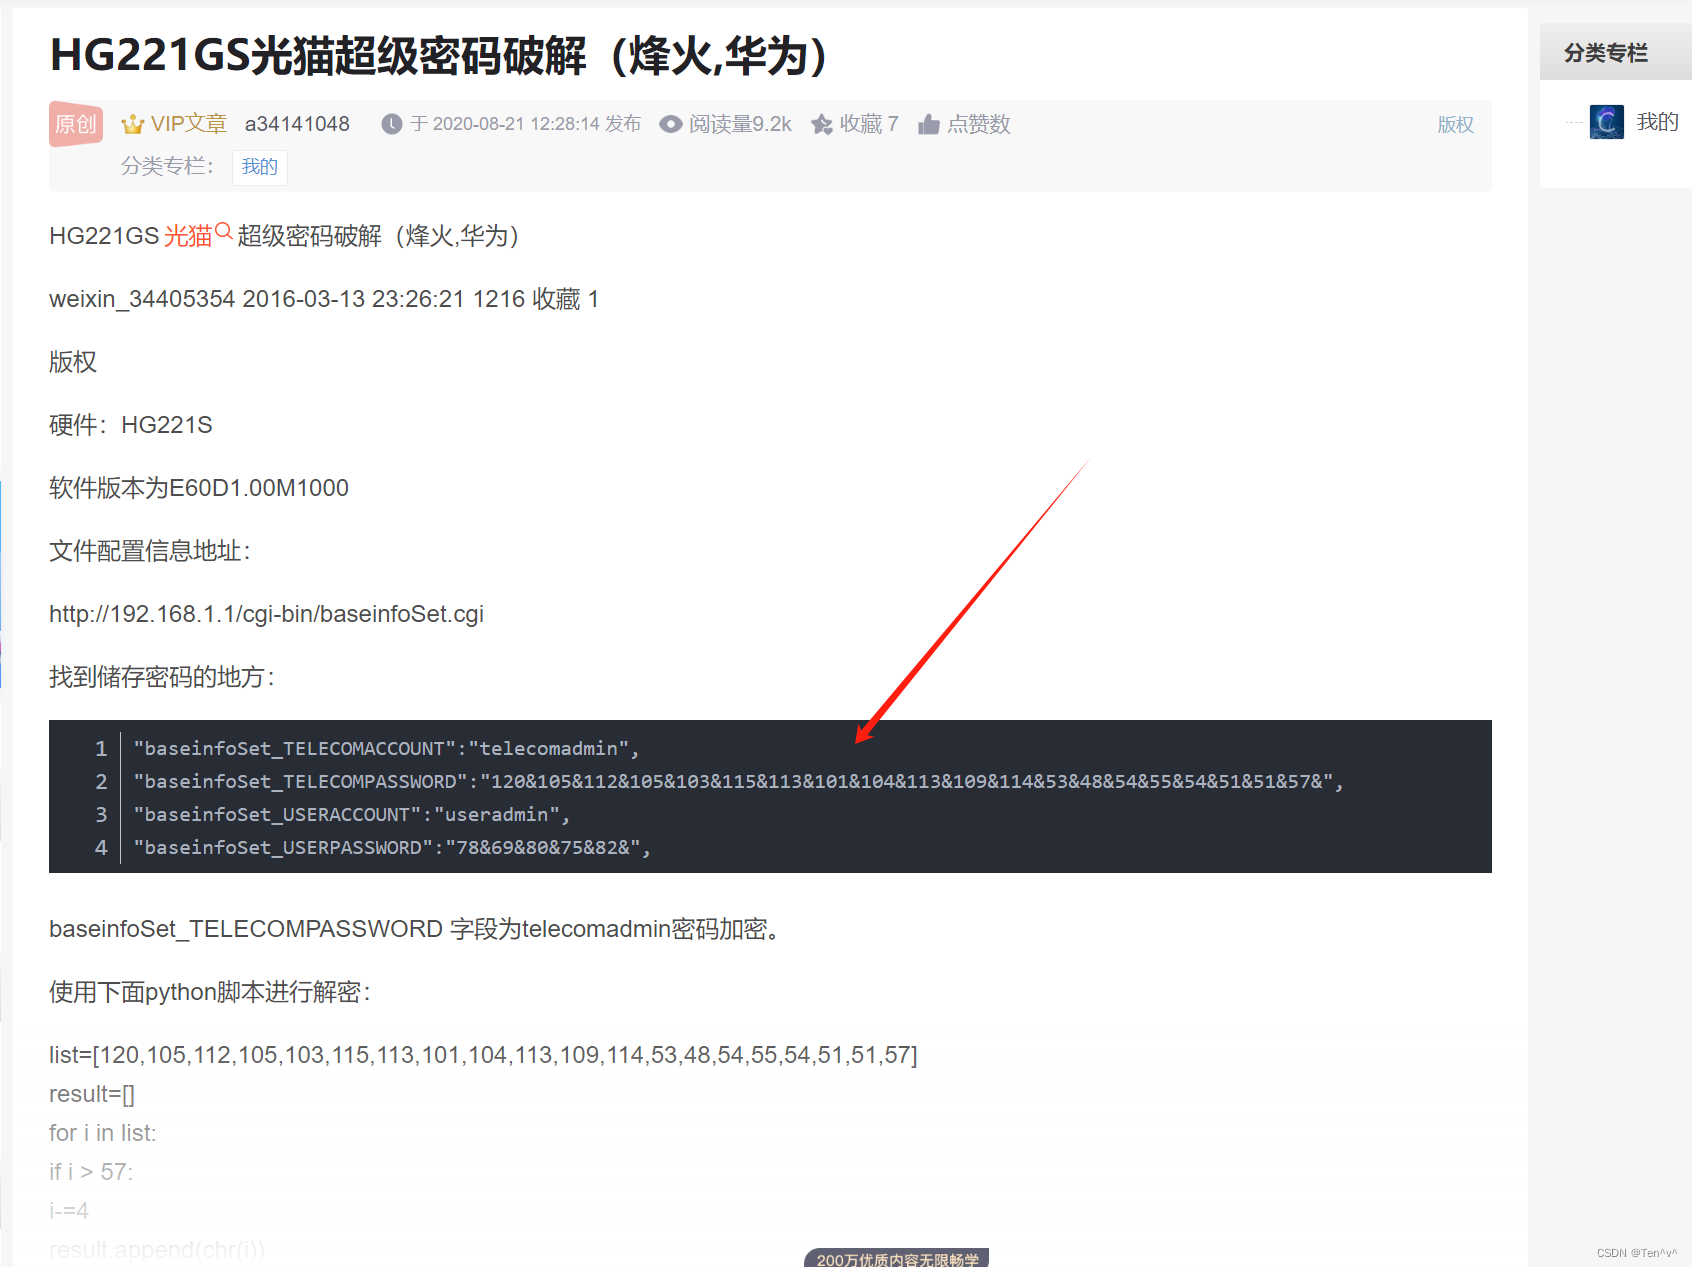Viewport: 1692px width, 1267px height.
Task: Click the 收藏 7 label
Action: 869,124
